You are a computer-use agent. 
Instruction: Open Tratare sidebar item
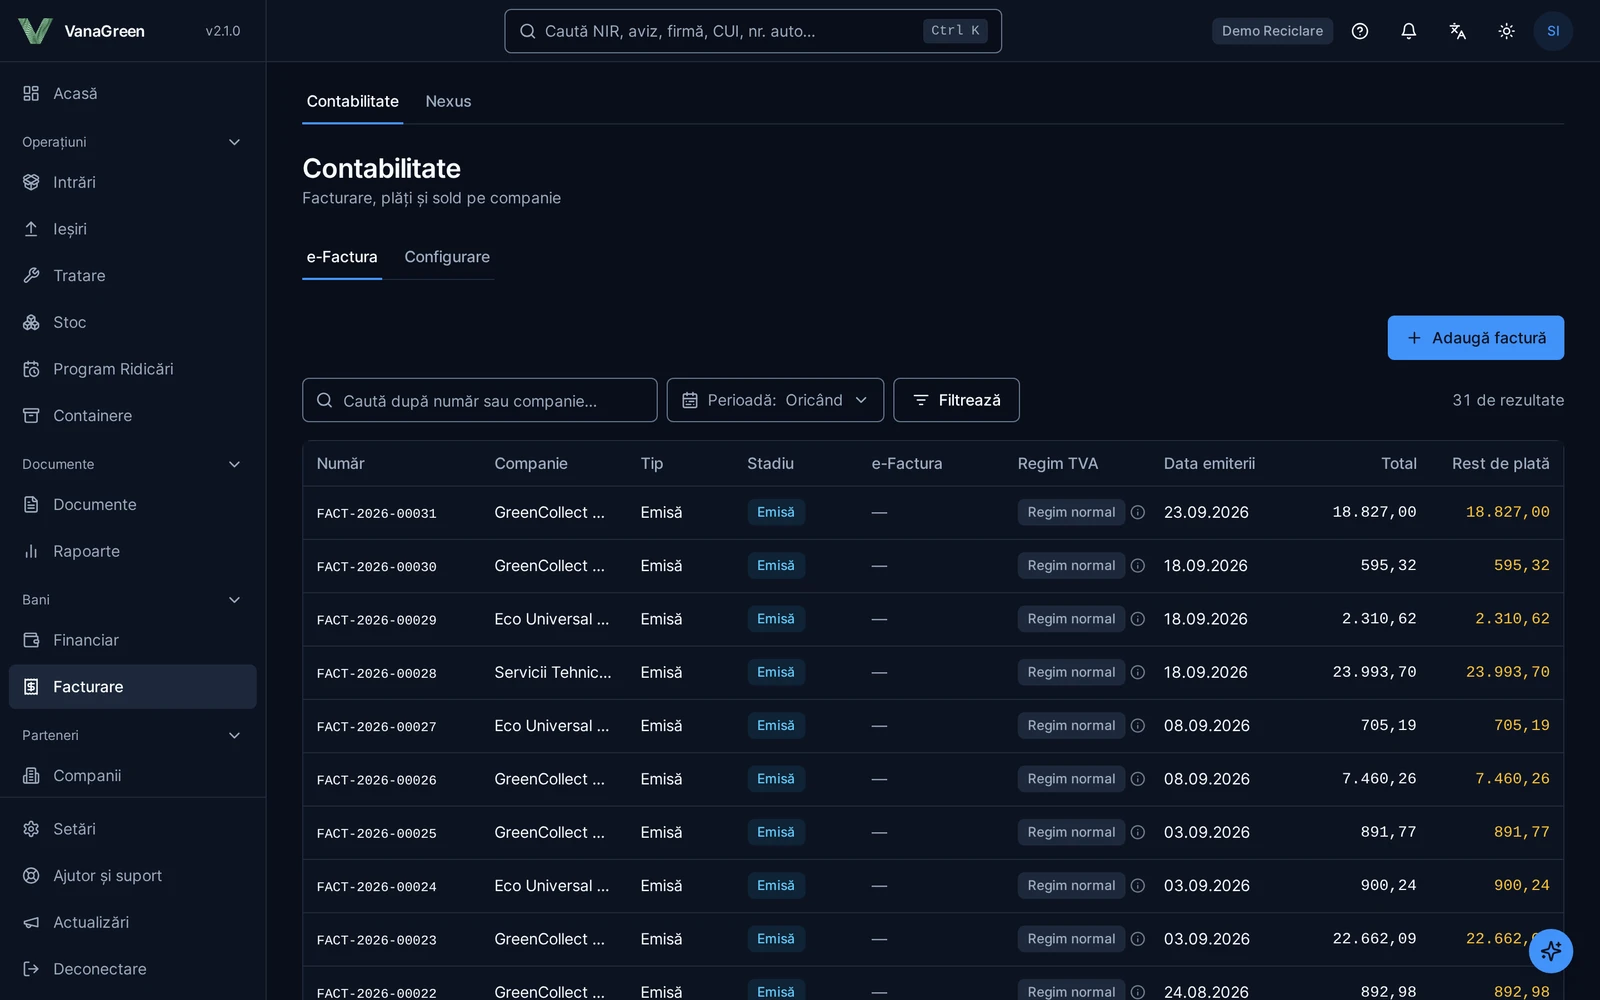[x=133, y=276]
